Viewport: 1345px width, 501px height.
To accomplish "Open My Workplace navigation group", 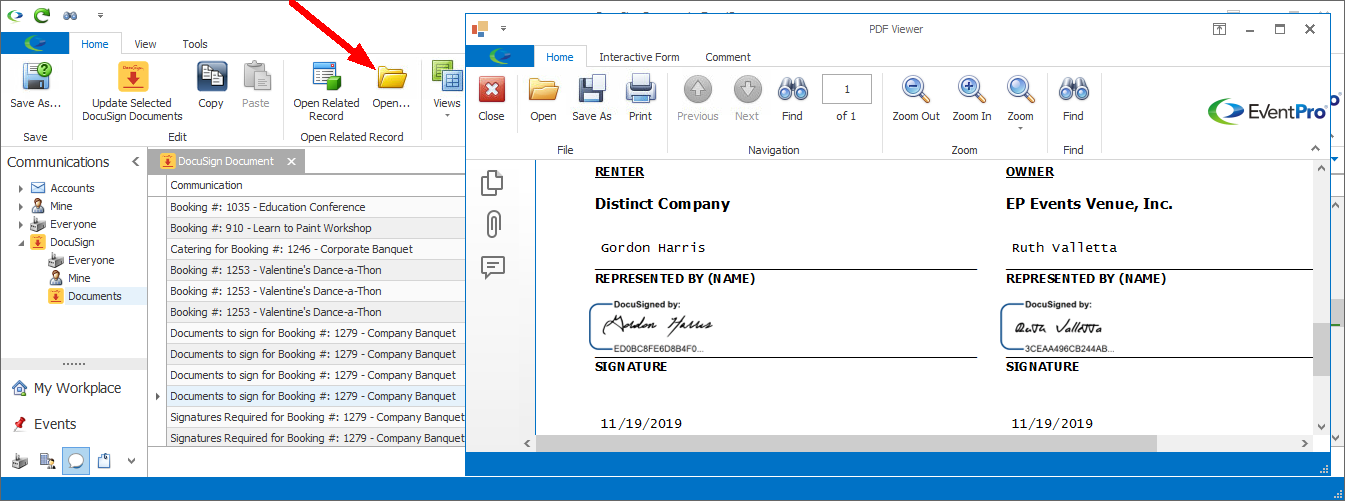I will click(72, 388).
